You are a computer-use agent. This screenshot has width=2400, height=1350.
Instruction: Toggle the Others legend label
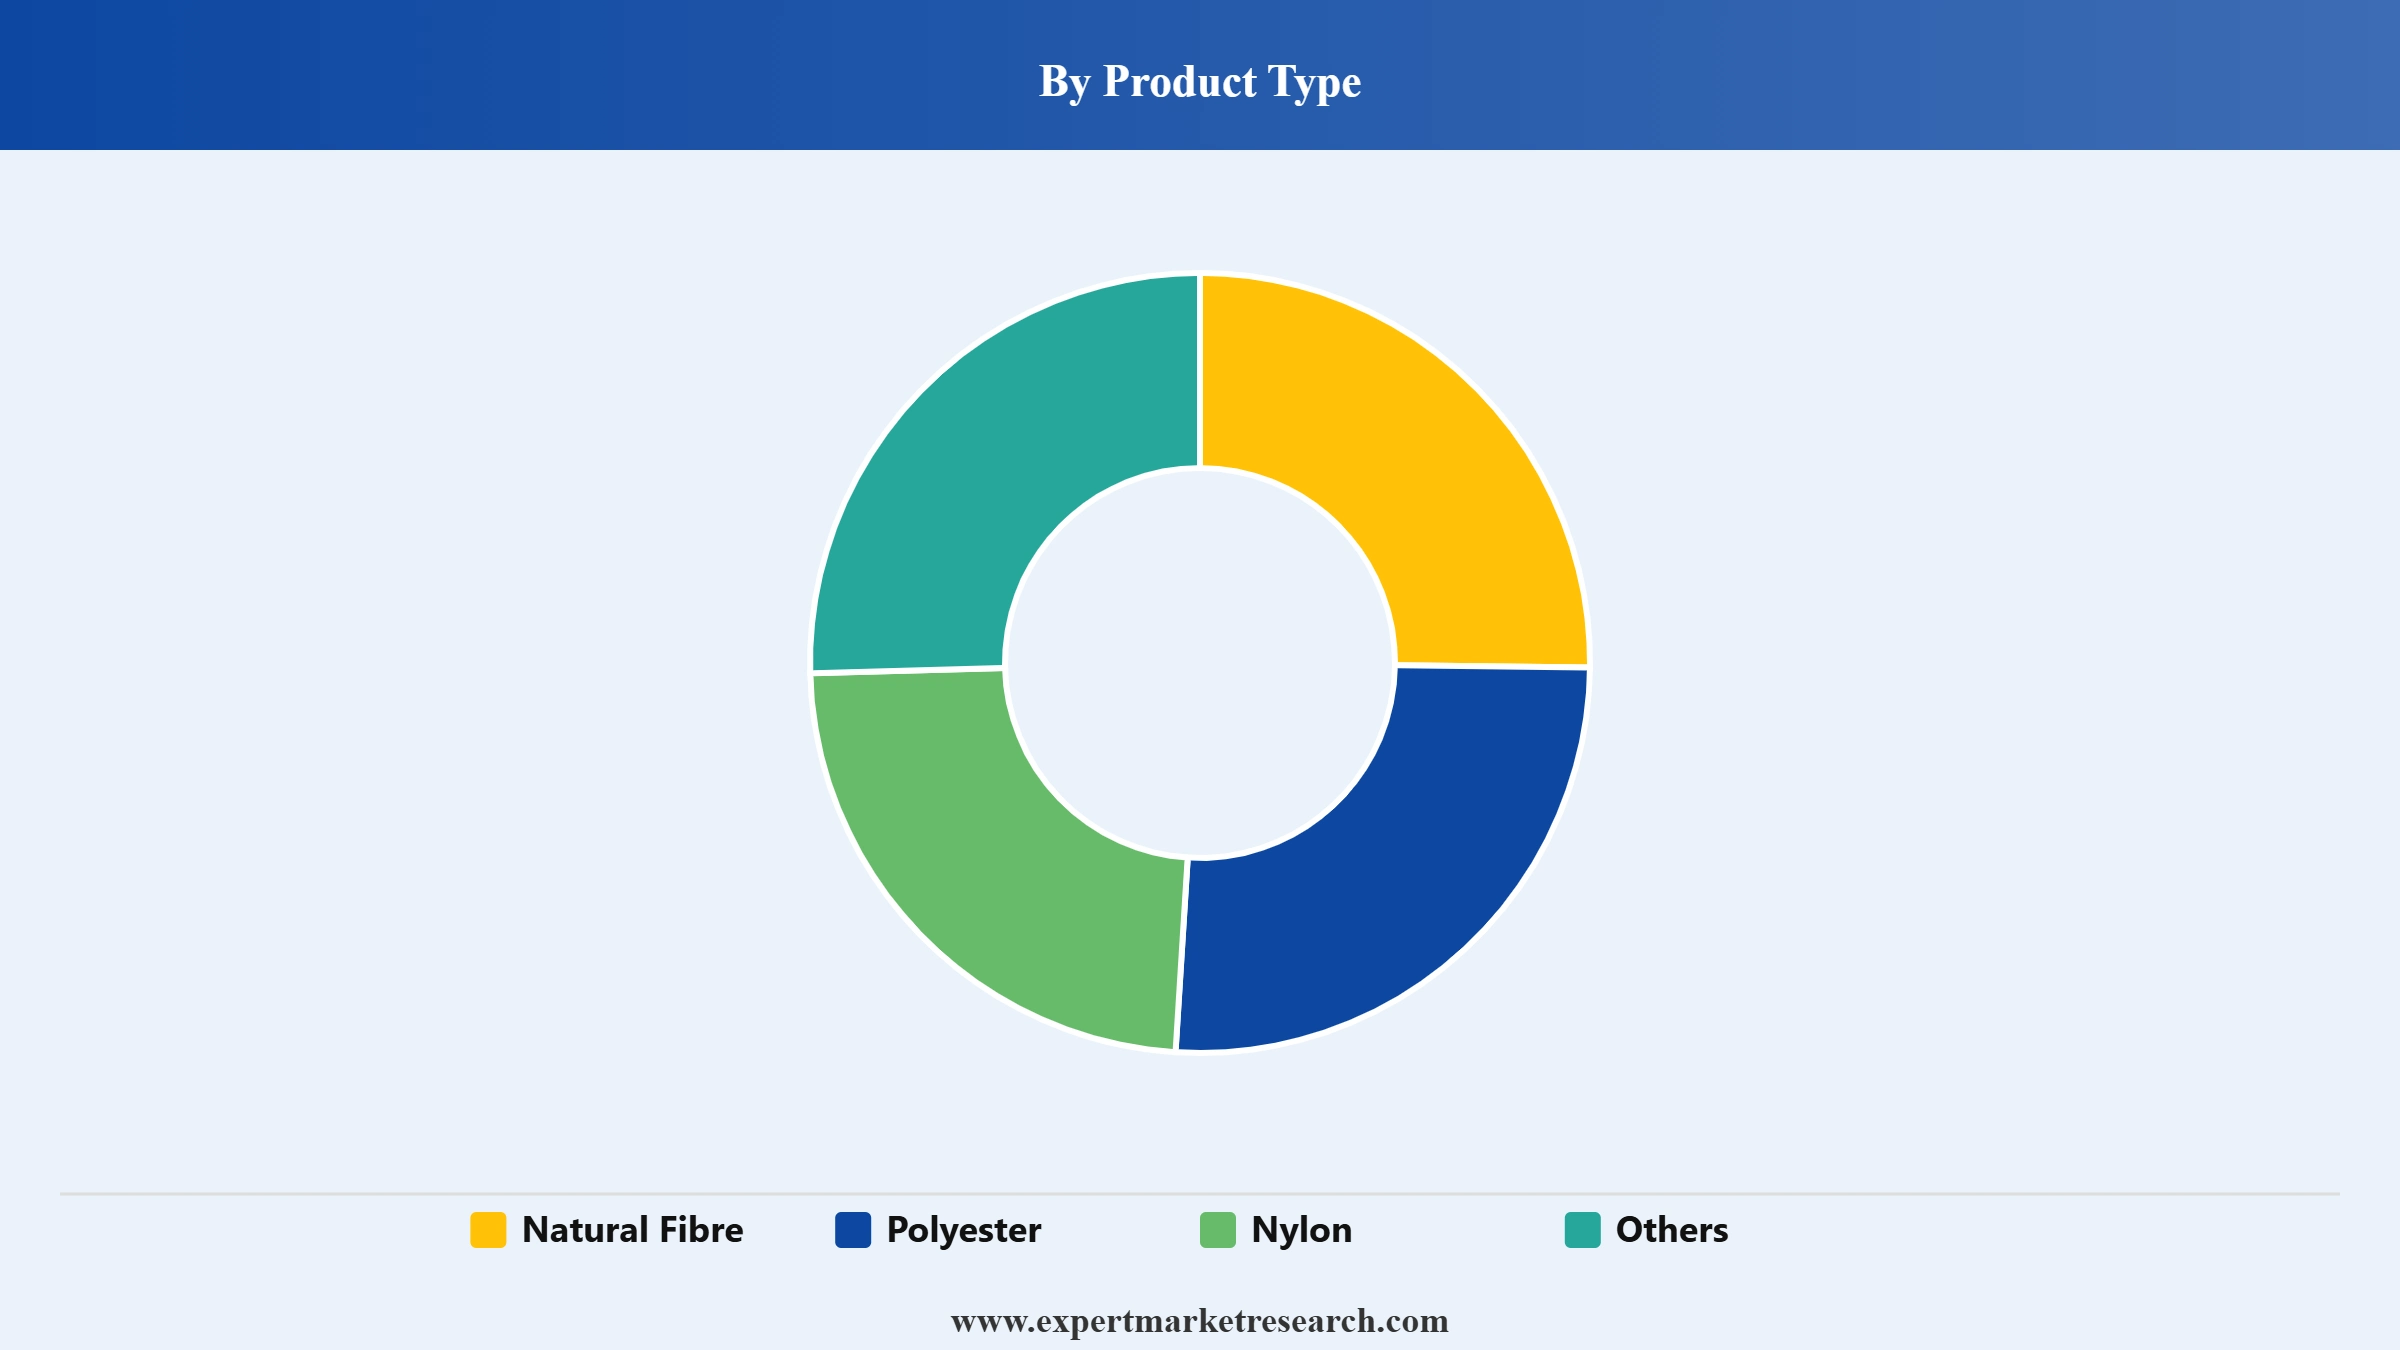tap(1672, 1230)
